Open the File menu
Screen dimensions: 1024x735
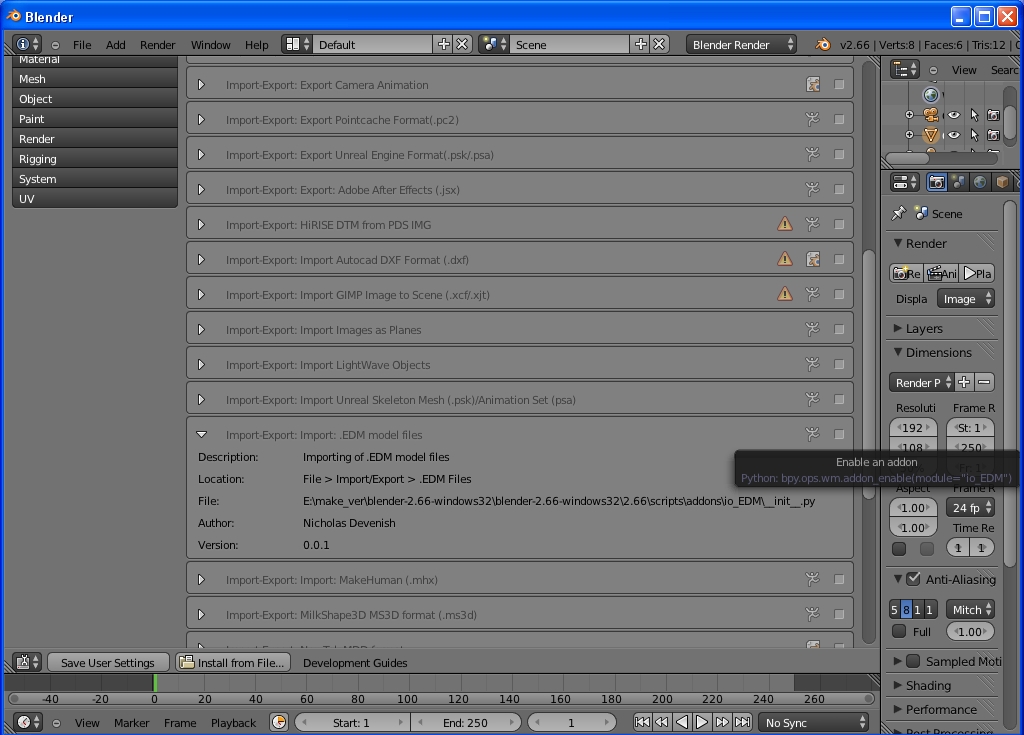pos(82,44)
